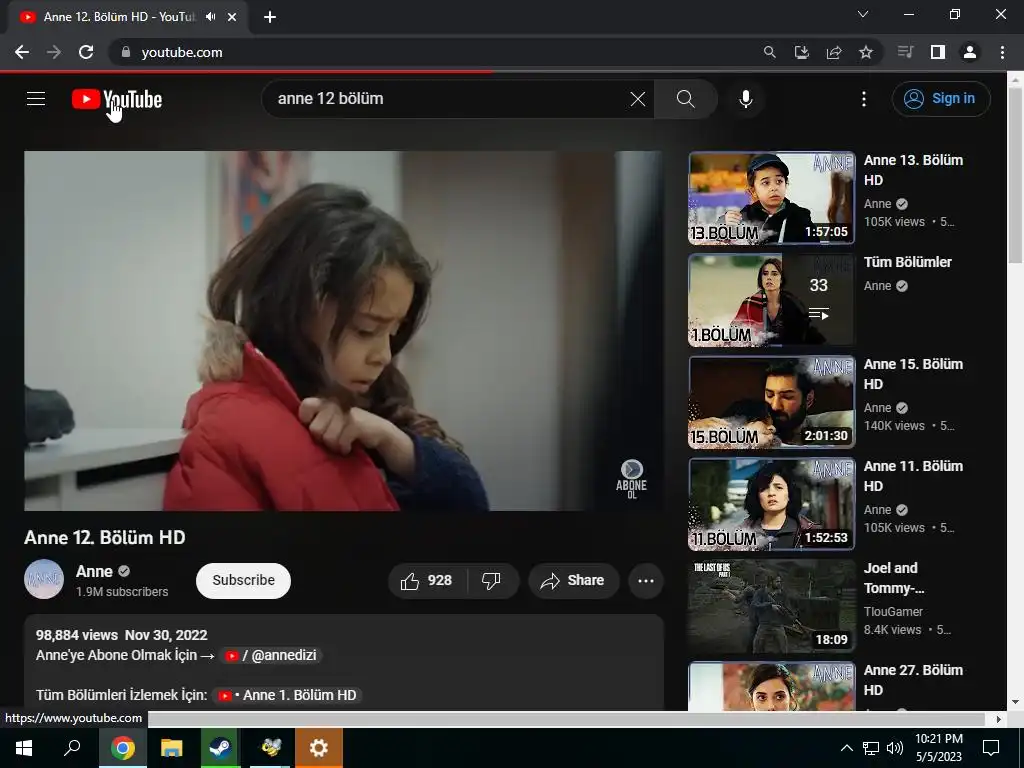Open the volume tray icon
This screenshot has width=1024, height=768.
pos(895,748)
